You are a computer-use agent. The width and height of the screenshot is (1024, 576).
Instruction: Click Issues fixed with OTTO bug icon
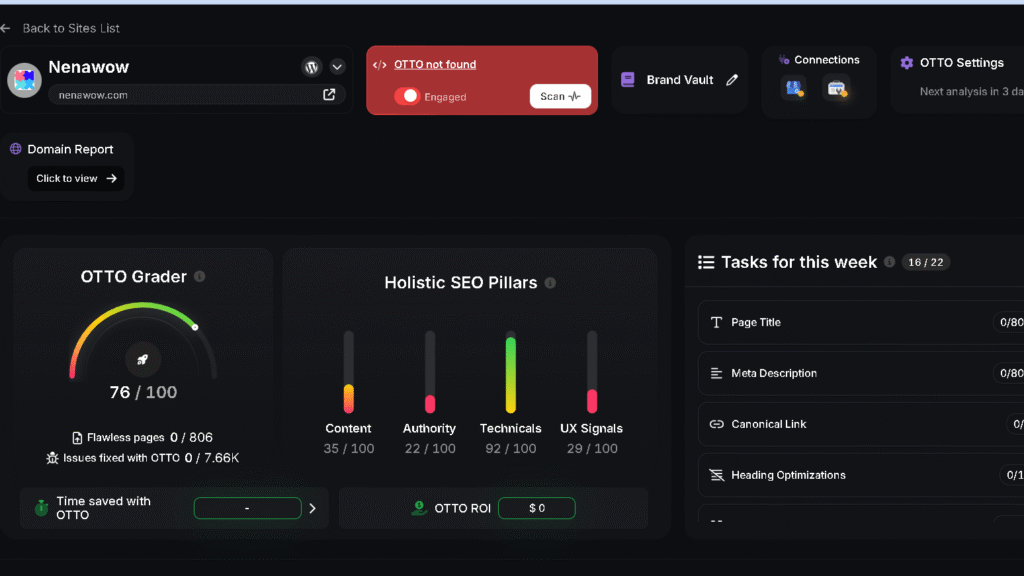point(52,458)
